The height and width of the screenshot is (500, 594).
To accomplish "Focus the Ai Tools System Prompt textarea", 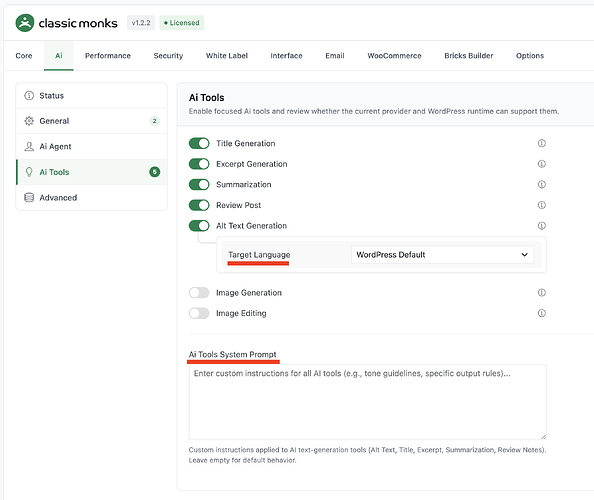I will [x=367, y=402].
